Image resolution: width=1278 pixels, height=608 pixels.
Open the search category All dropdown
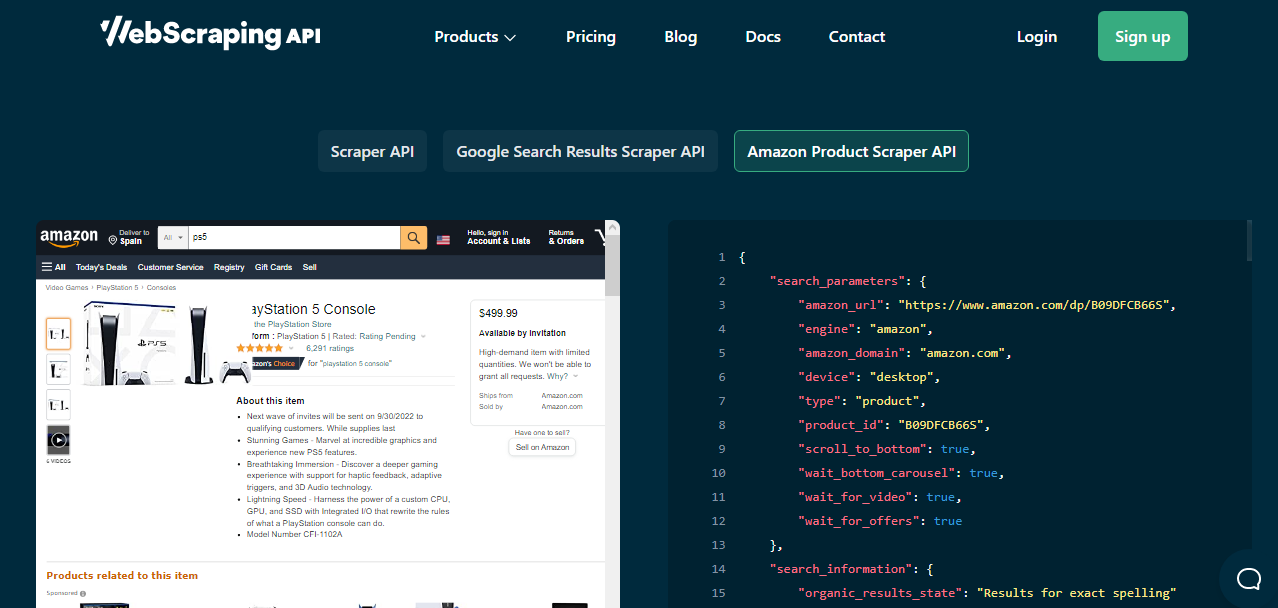click(x=171, y=237)
